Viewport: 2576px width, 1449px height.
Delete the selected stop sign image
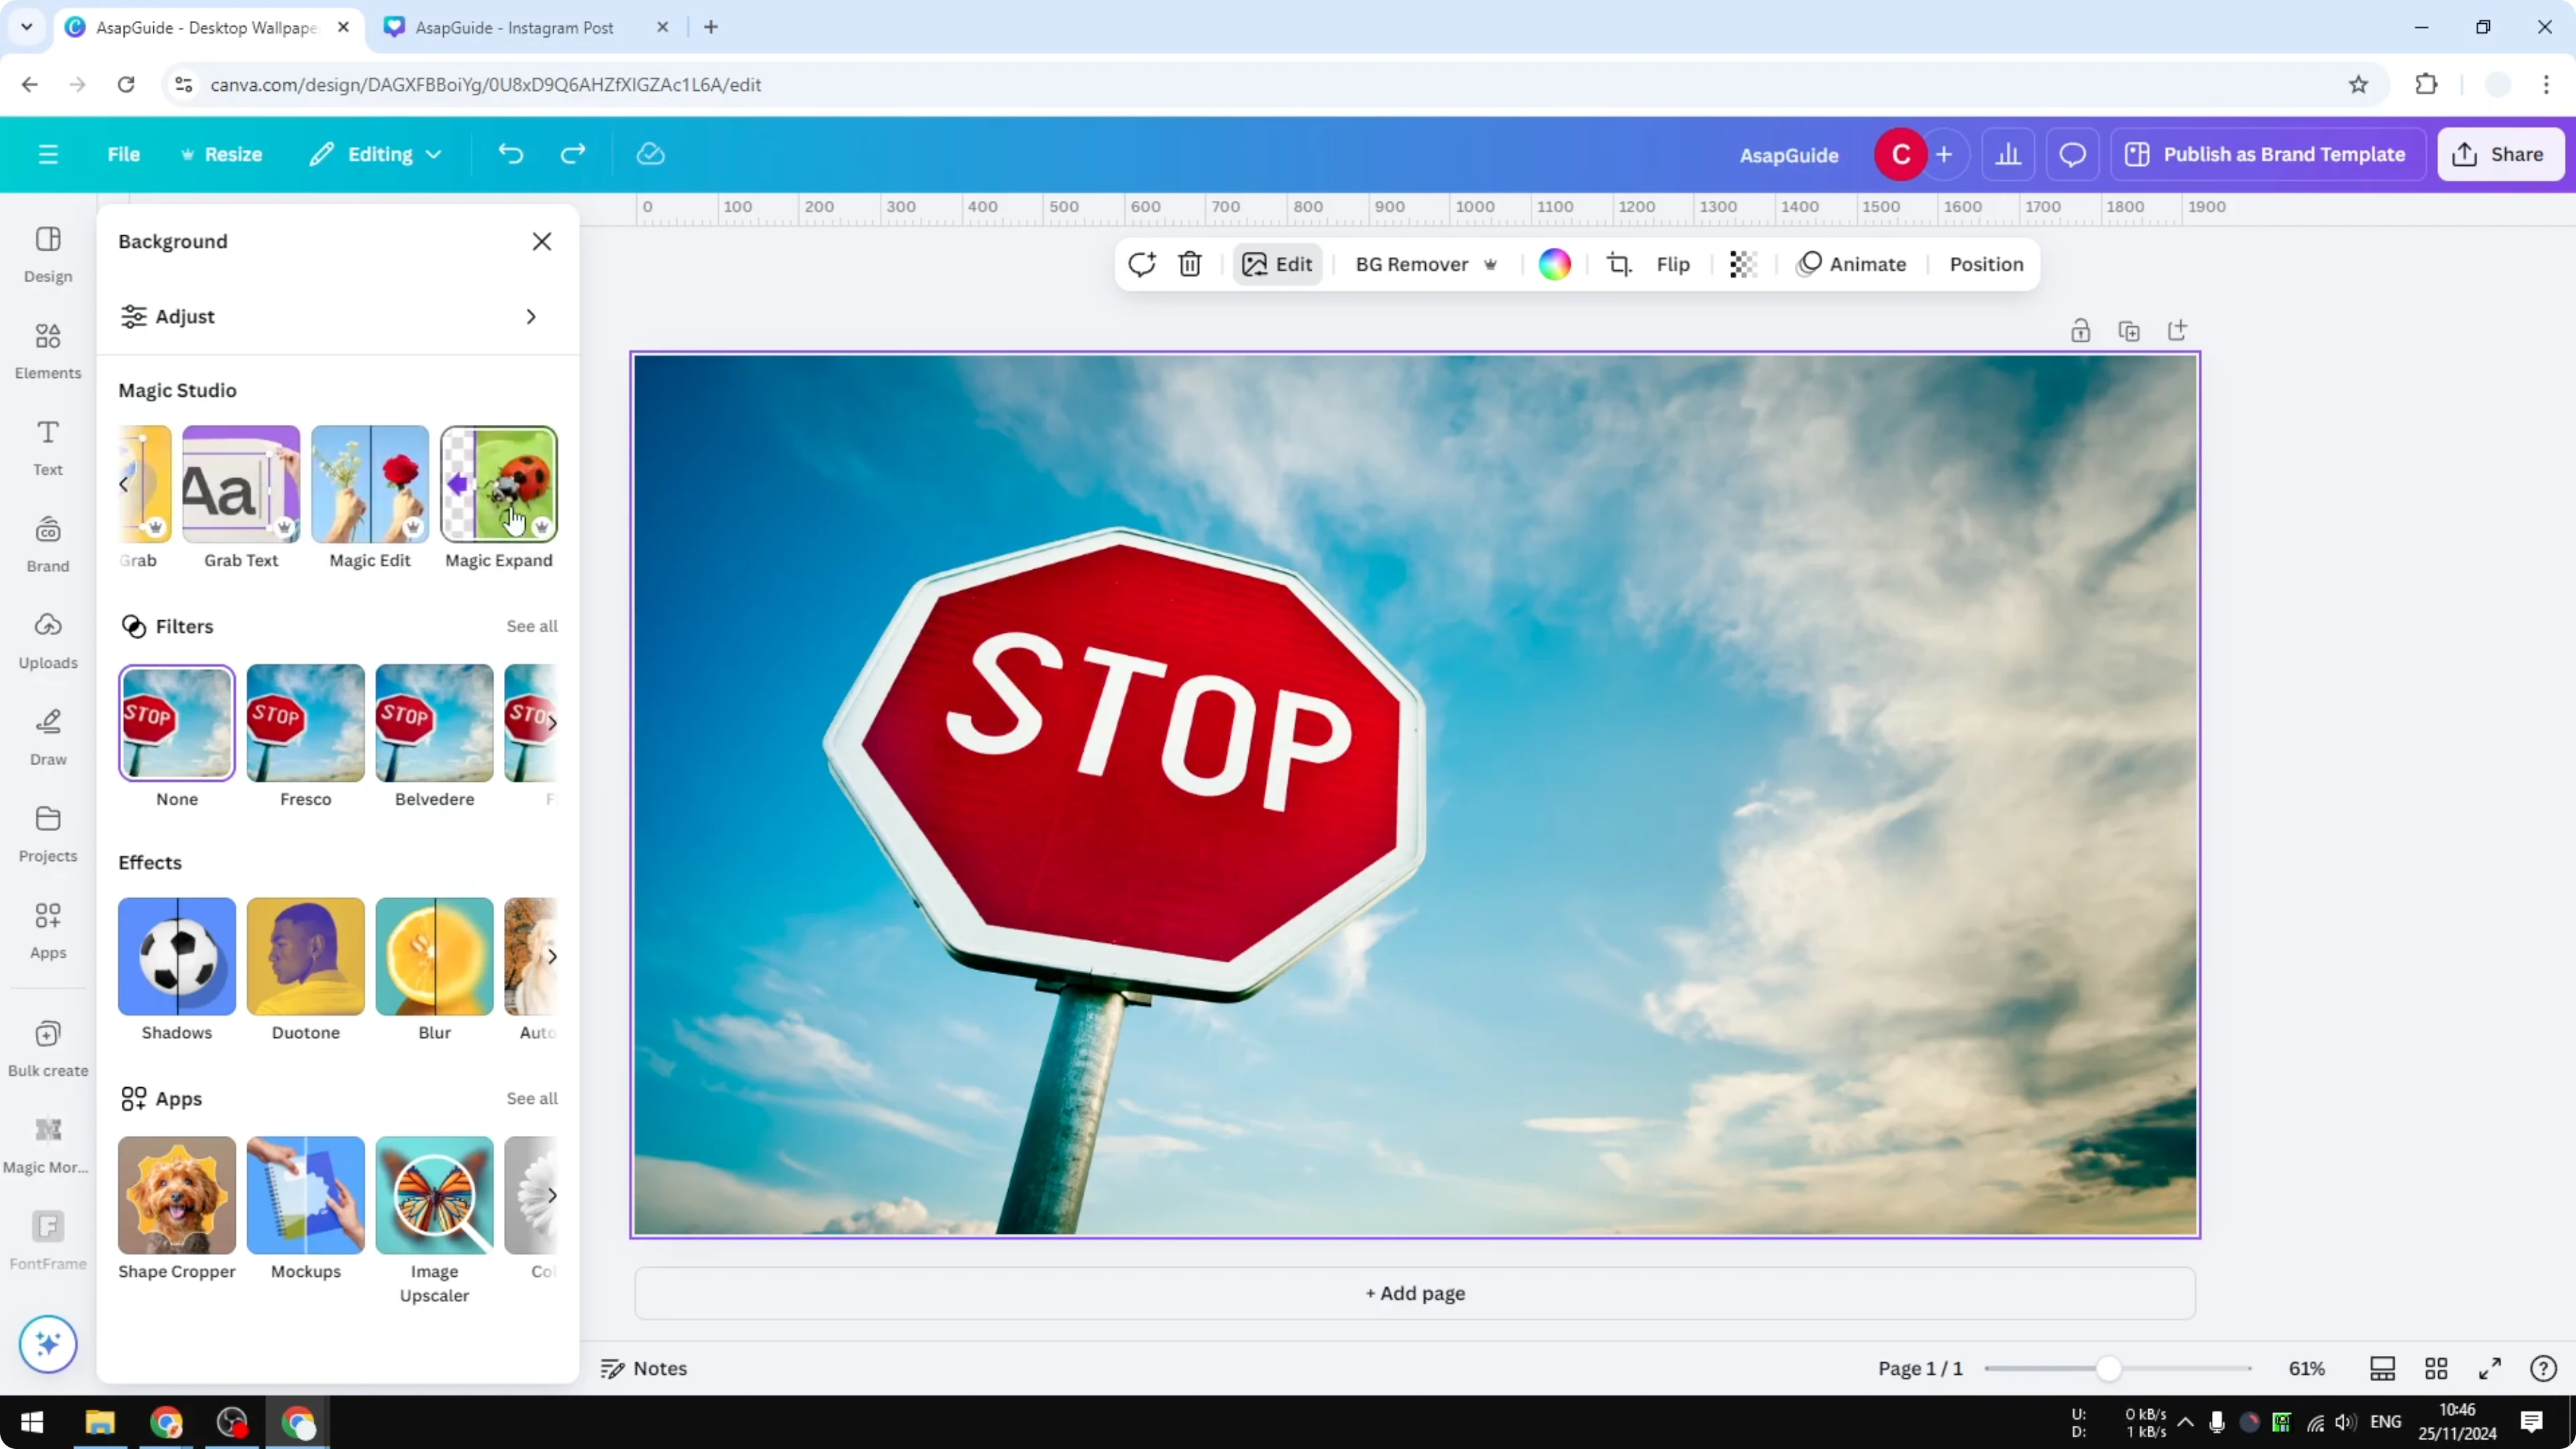[x=1189, y=263]
